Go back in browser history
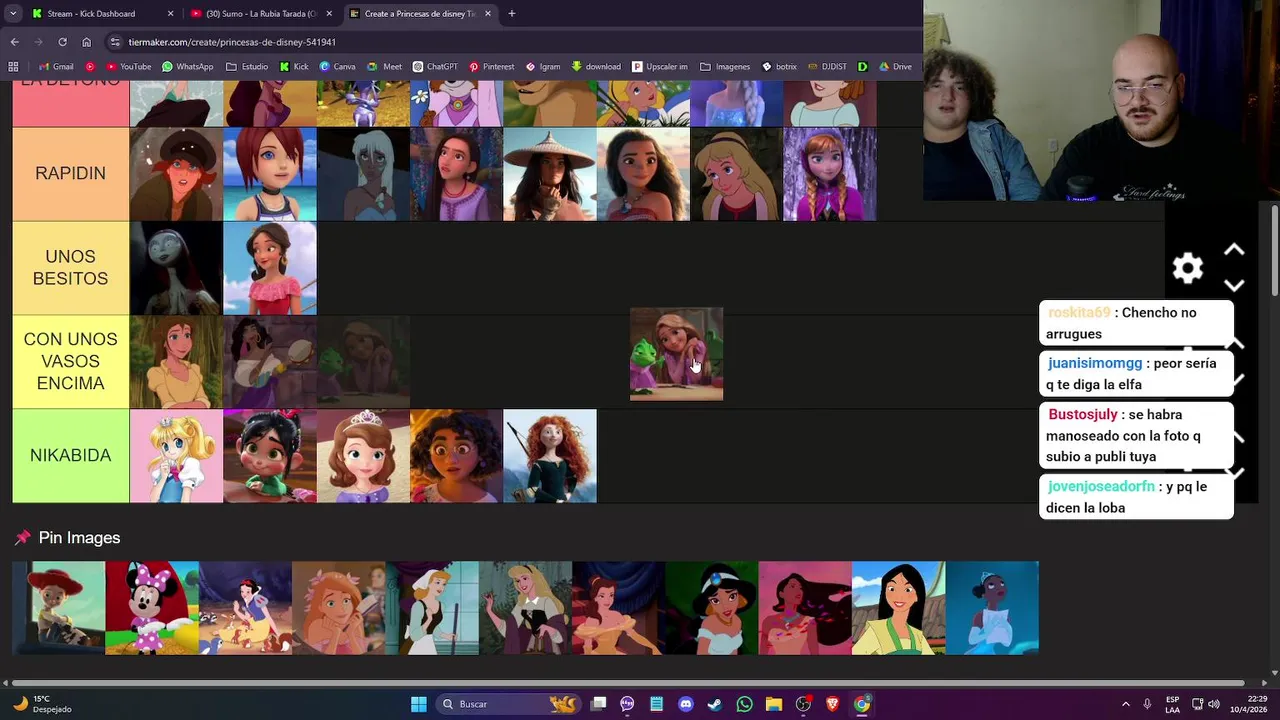 14,42
